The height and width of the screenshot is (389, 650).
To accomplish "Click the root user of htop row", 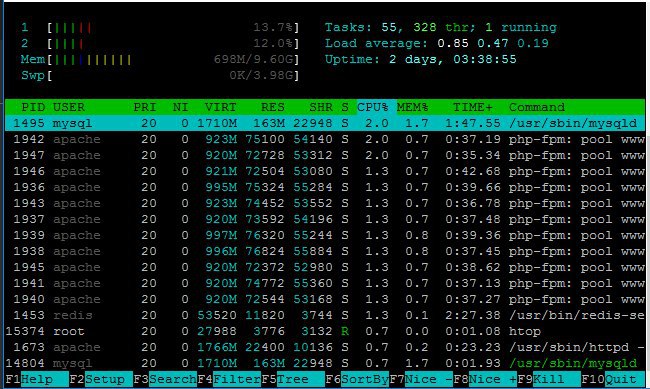I will (x=69, y=331).
